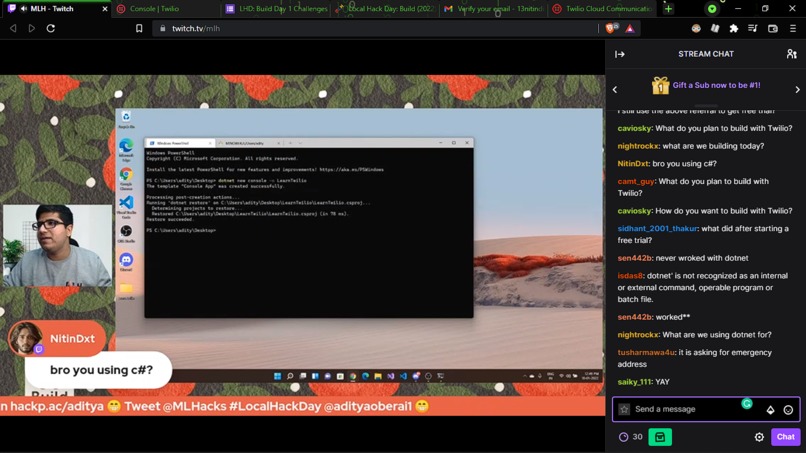Switch to Verify your email Gmail tab

(494, 9)
